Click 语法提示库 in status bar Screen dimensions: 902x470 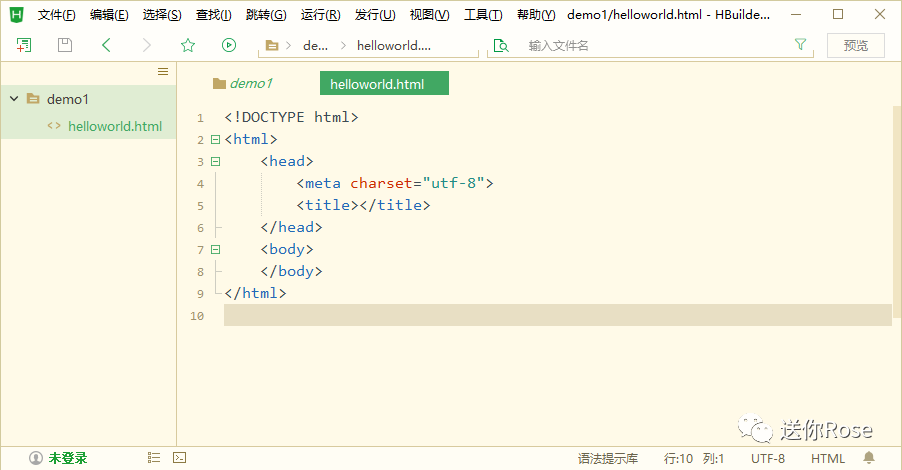pyautogui.click(x=607, y=458)
